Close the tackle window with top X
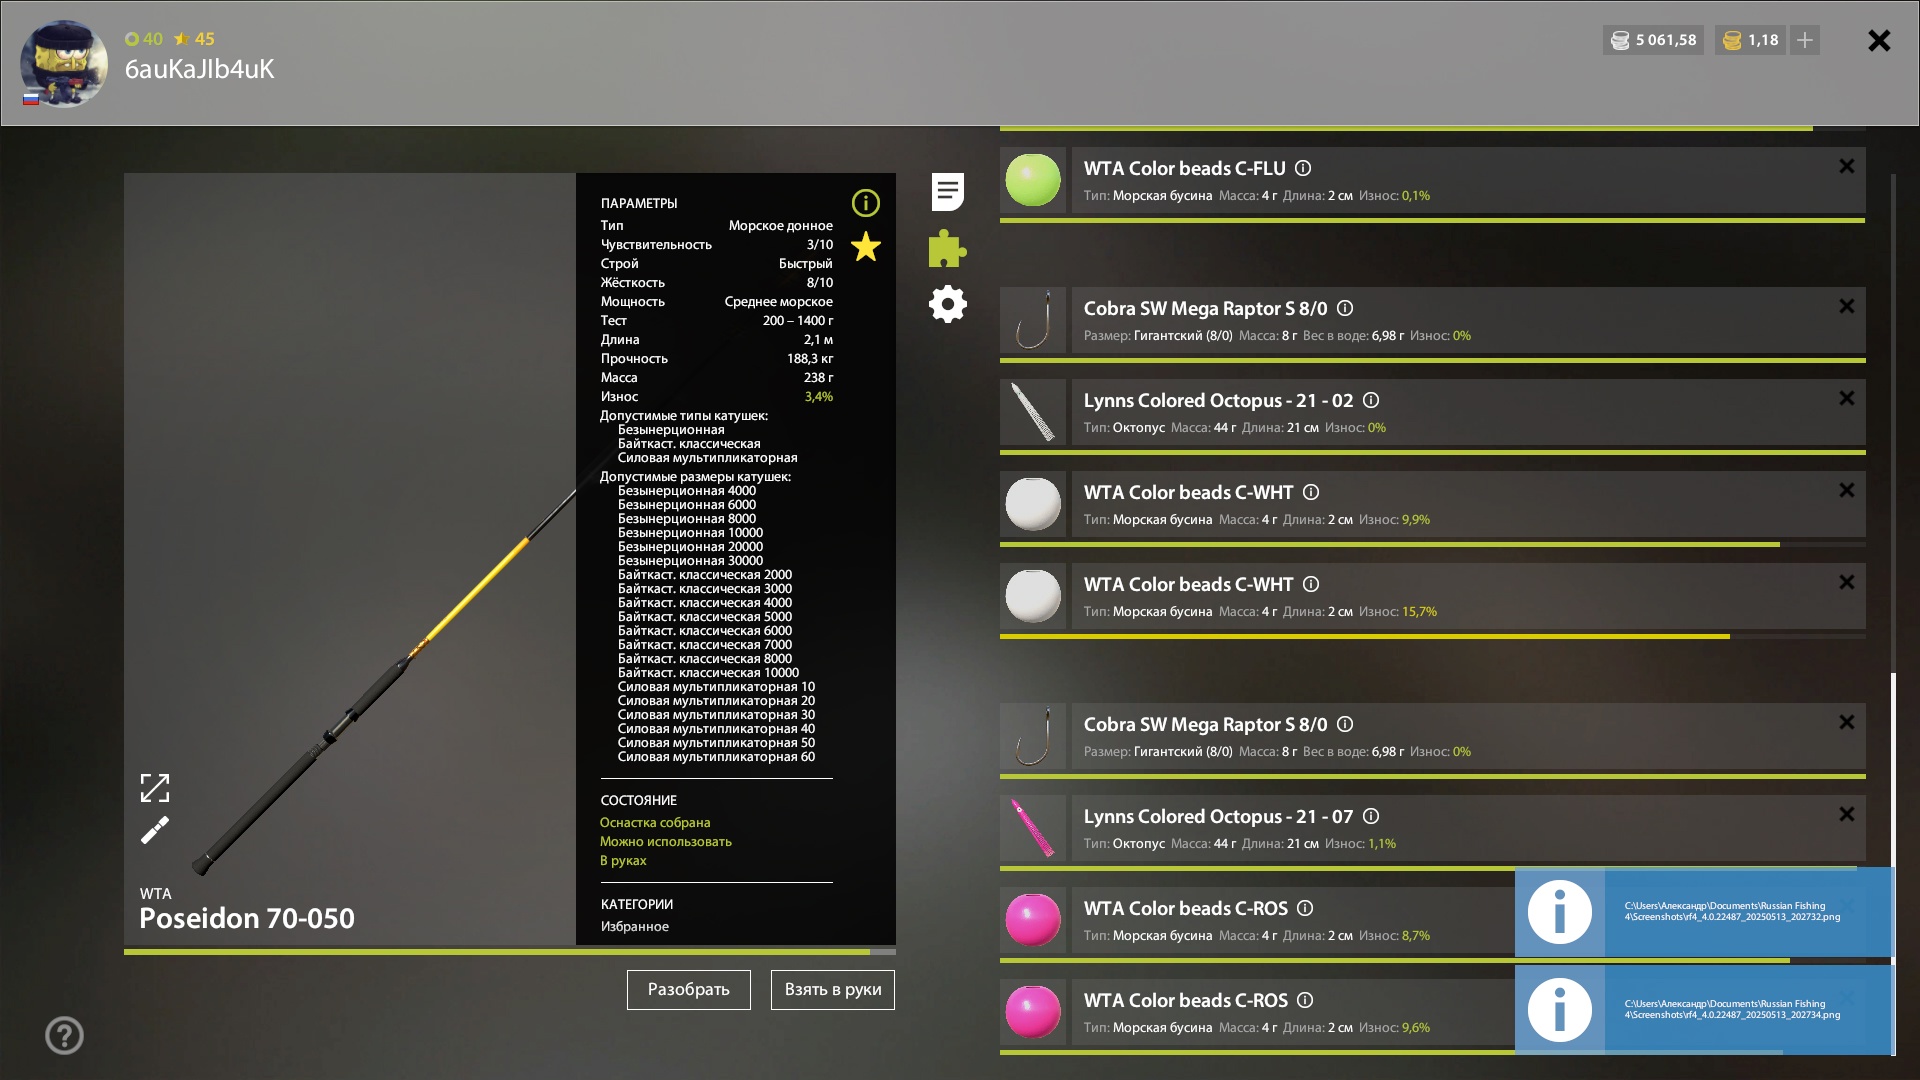 pyautogui.click(x=1879, y=40)
